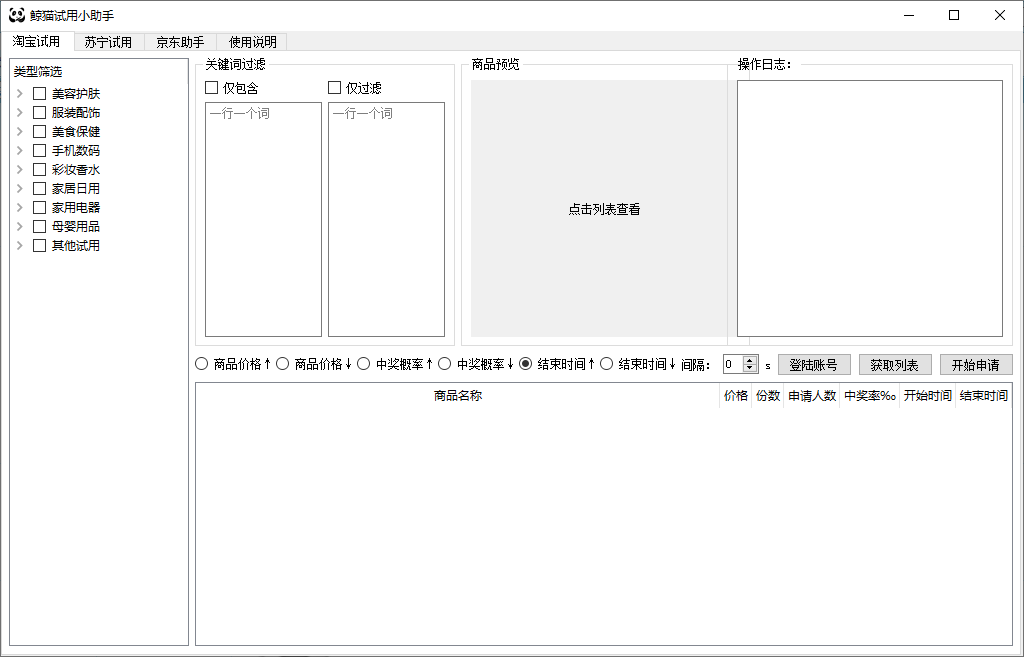Open the 苏宁试用 tab
The height and width of the screenshot is (657, 1024).
[x=108, y=42]
